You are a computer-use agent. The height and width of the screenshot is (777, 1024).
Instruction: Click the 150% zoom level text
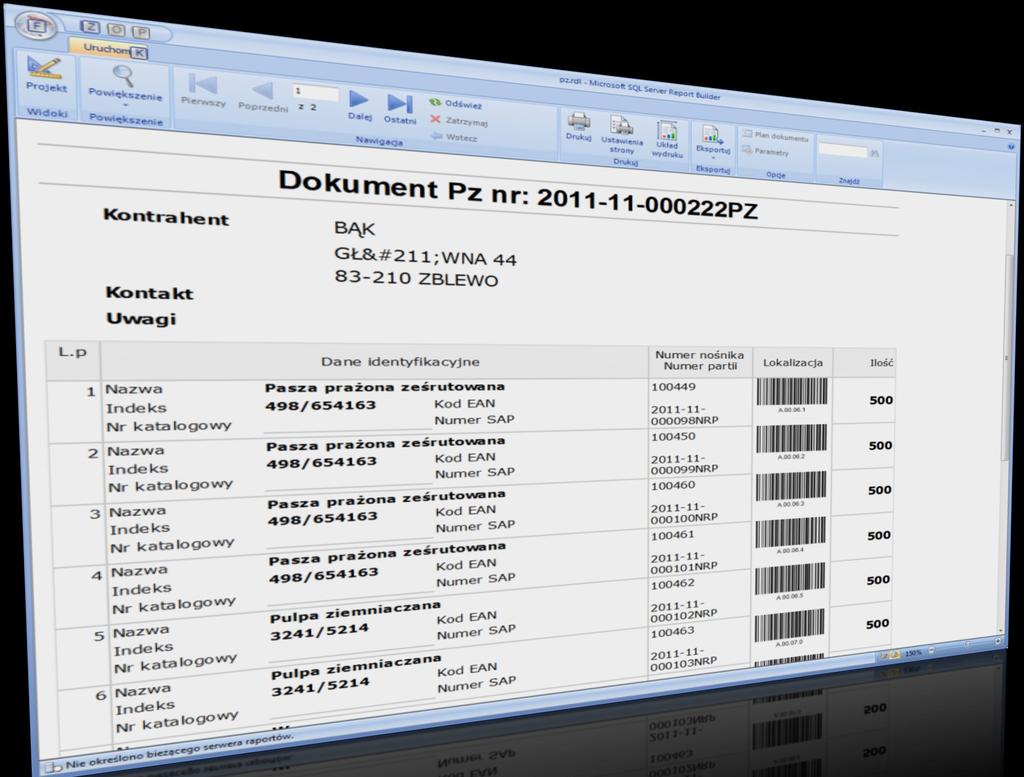click(x=913, y=652)
